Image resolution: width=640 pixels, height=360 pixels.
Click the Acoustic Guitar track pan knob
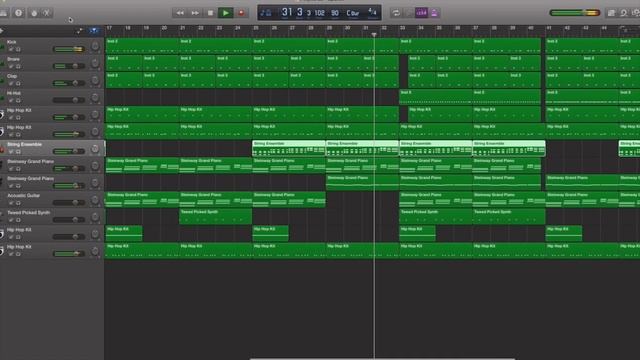(x=95, y=200)
